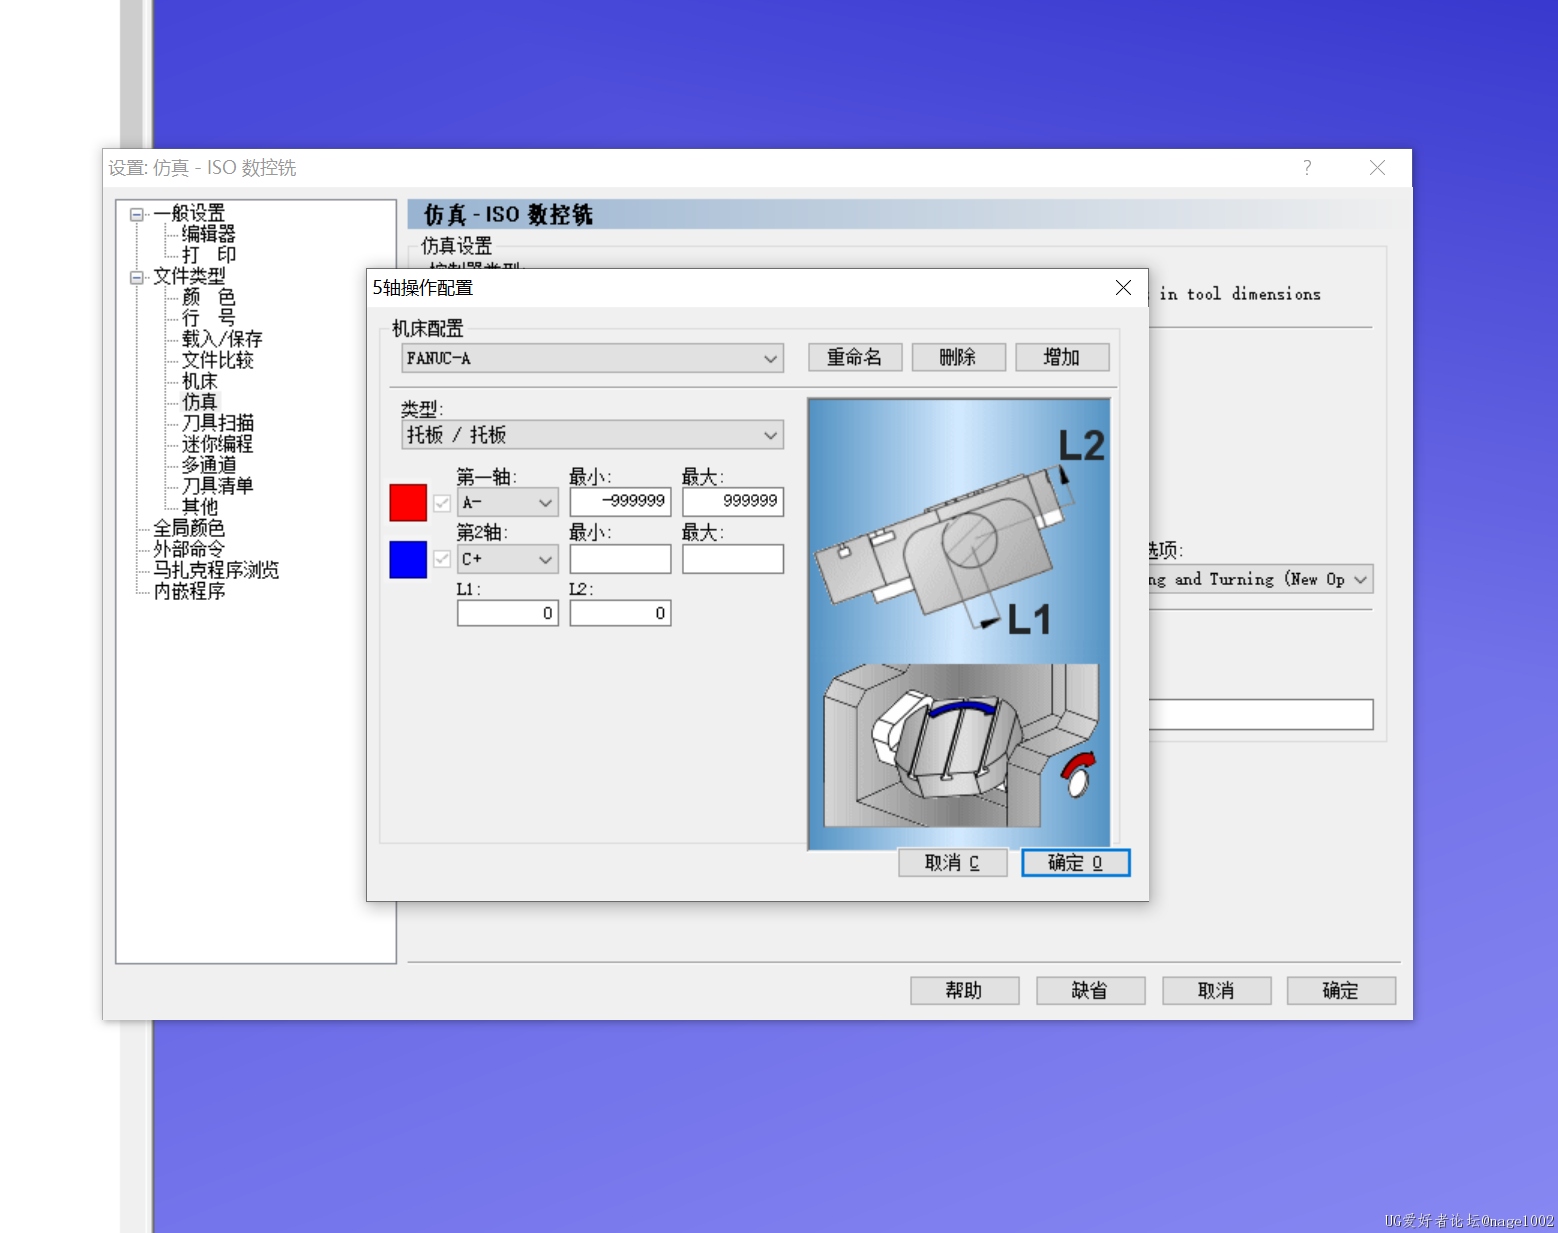The image size is (1558, 1233).
Task: Click the help question mark in settings window
Action: tap(1307, 168)
